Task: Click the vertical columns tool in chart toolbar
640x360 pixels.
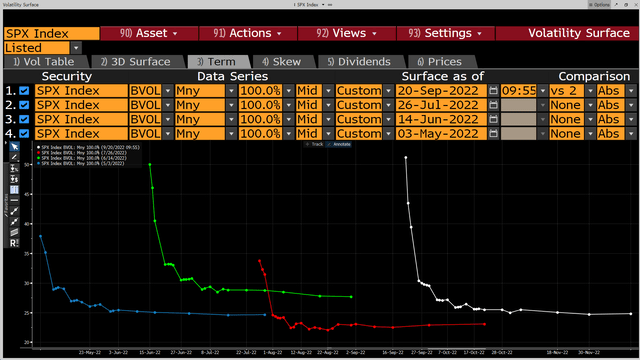Action: [14, 189]
